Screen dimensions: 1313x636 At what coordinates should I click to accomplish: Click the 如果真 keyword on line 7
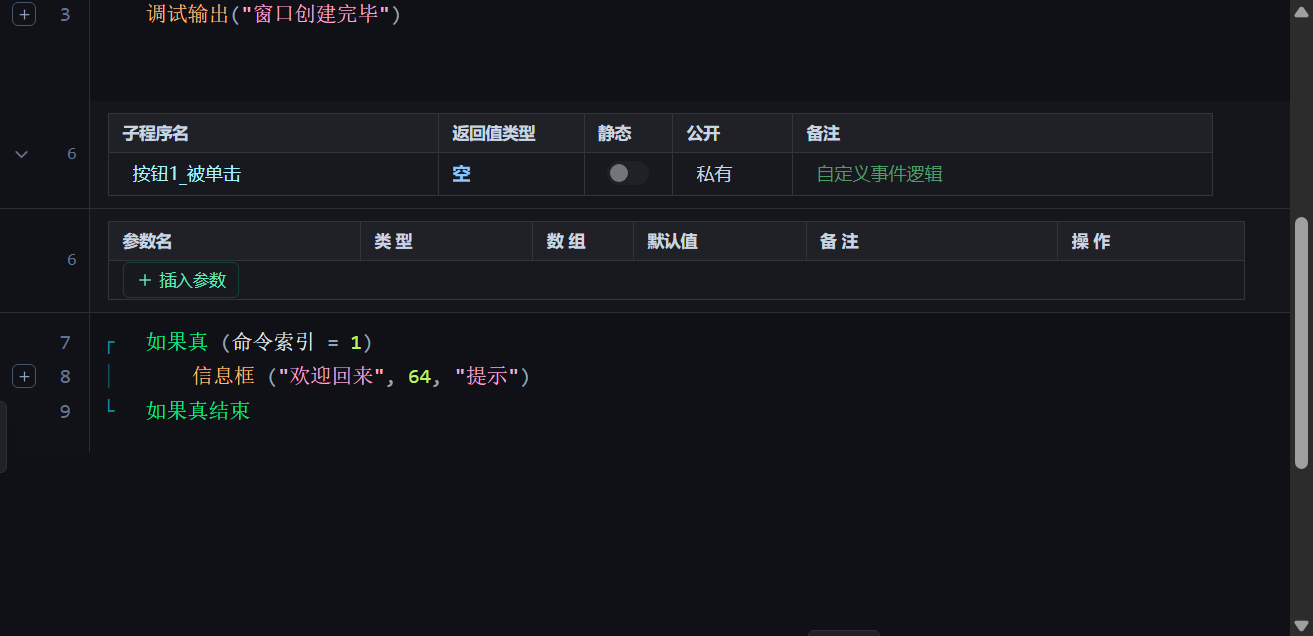tap(177, 342)
